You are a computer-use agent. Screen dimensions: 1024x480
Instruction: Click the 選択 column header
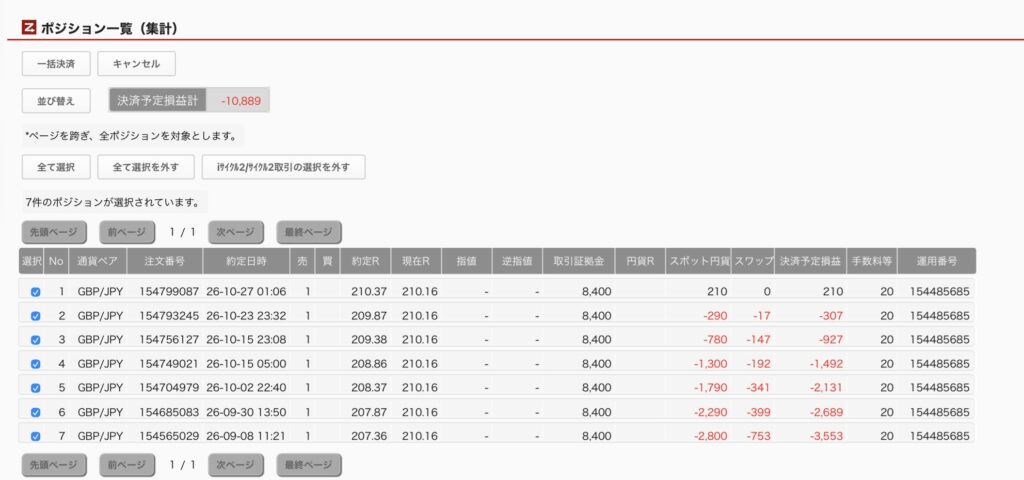pos(32,261)
